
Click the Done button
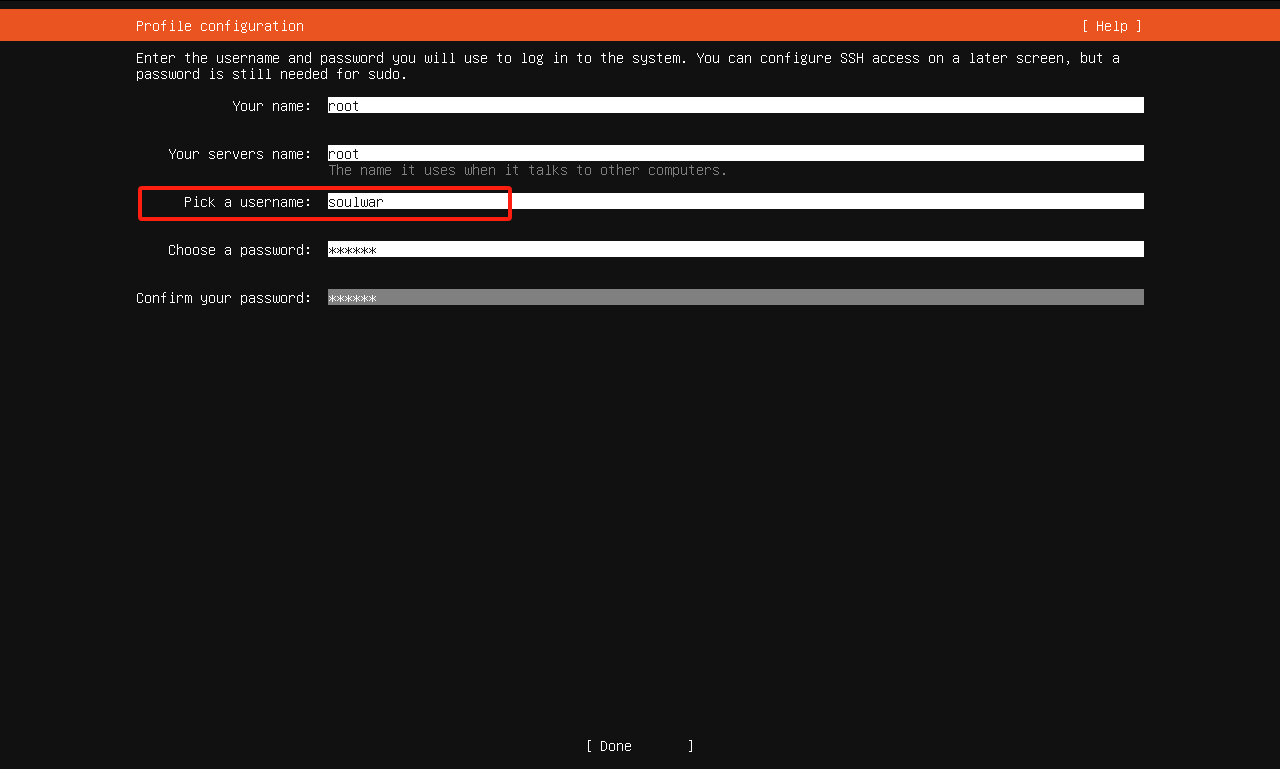coord(640,746)
